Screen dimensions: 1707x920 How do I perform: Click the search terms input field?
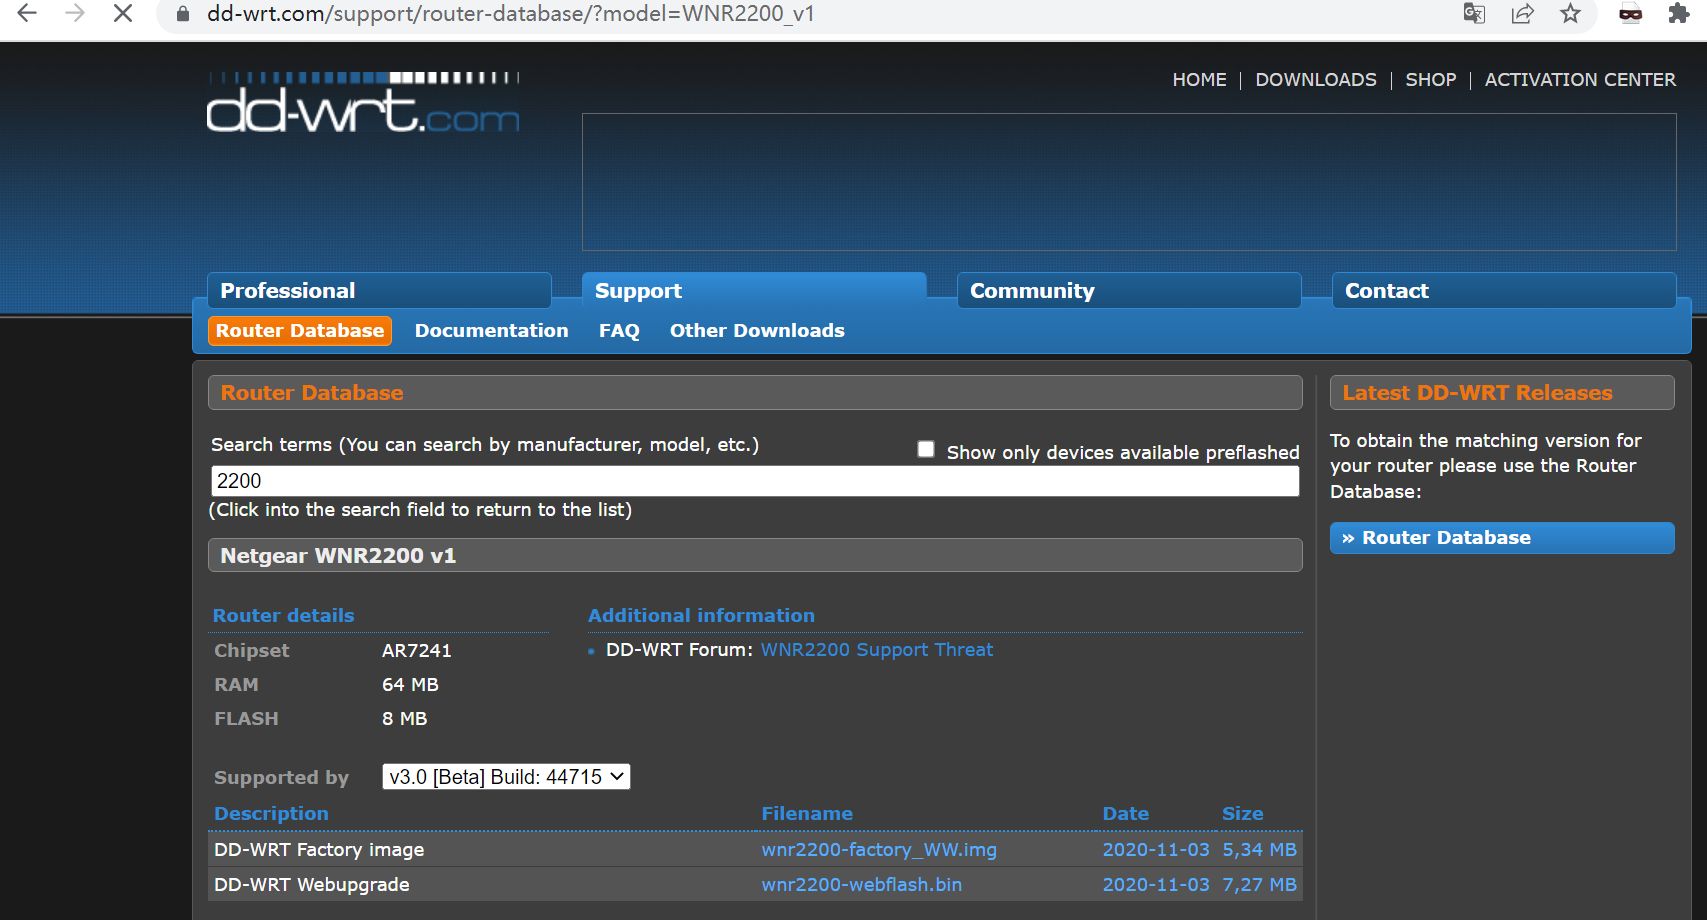coord(755,481)
